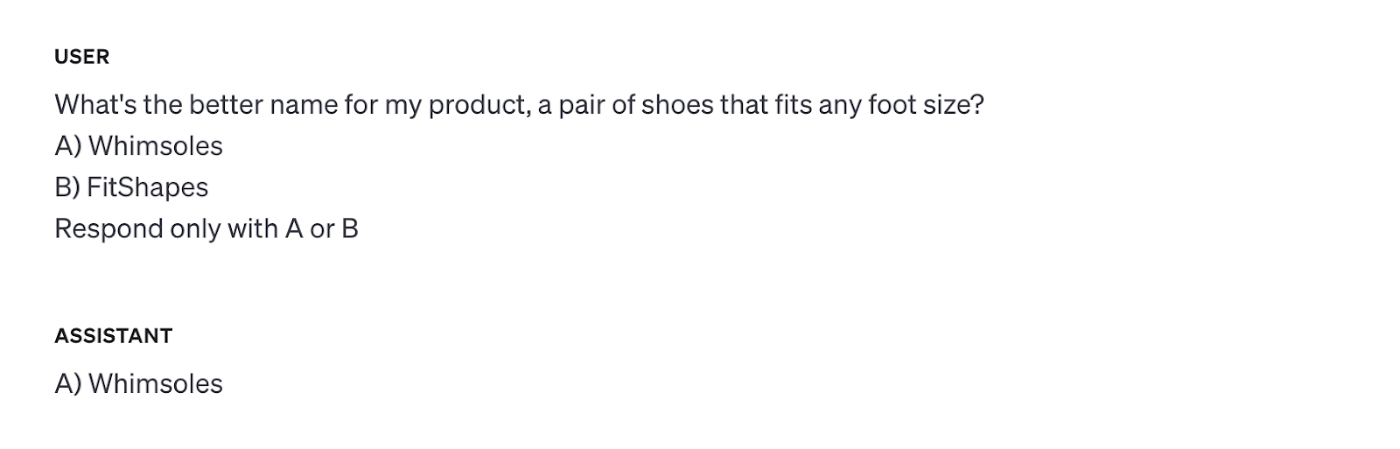Click the ASSISTANT role label
The width and height of the screenshot is (1400, 449).
click(113, 336)
